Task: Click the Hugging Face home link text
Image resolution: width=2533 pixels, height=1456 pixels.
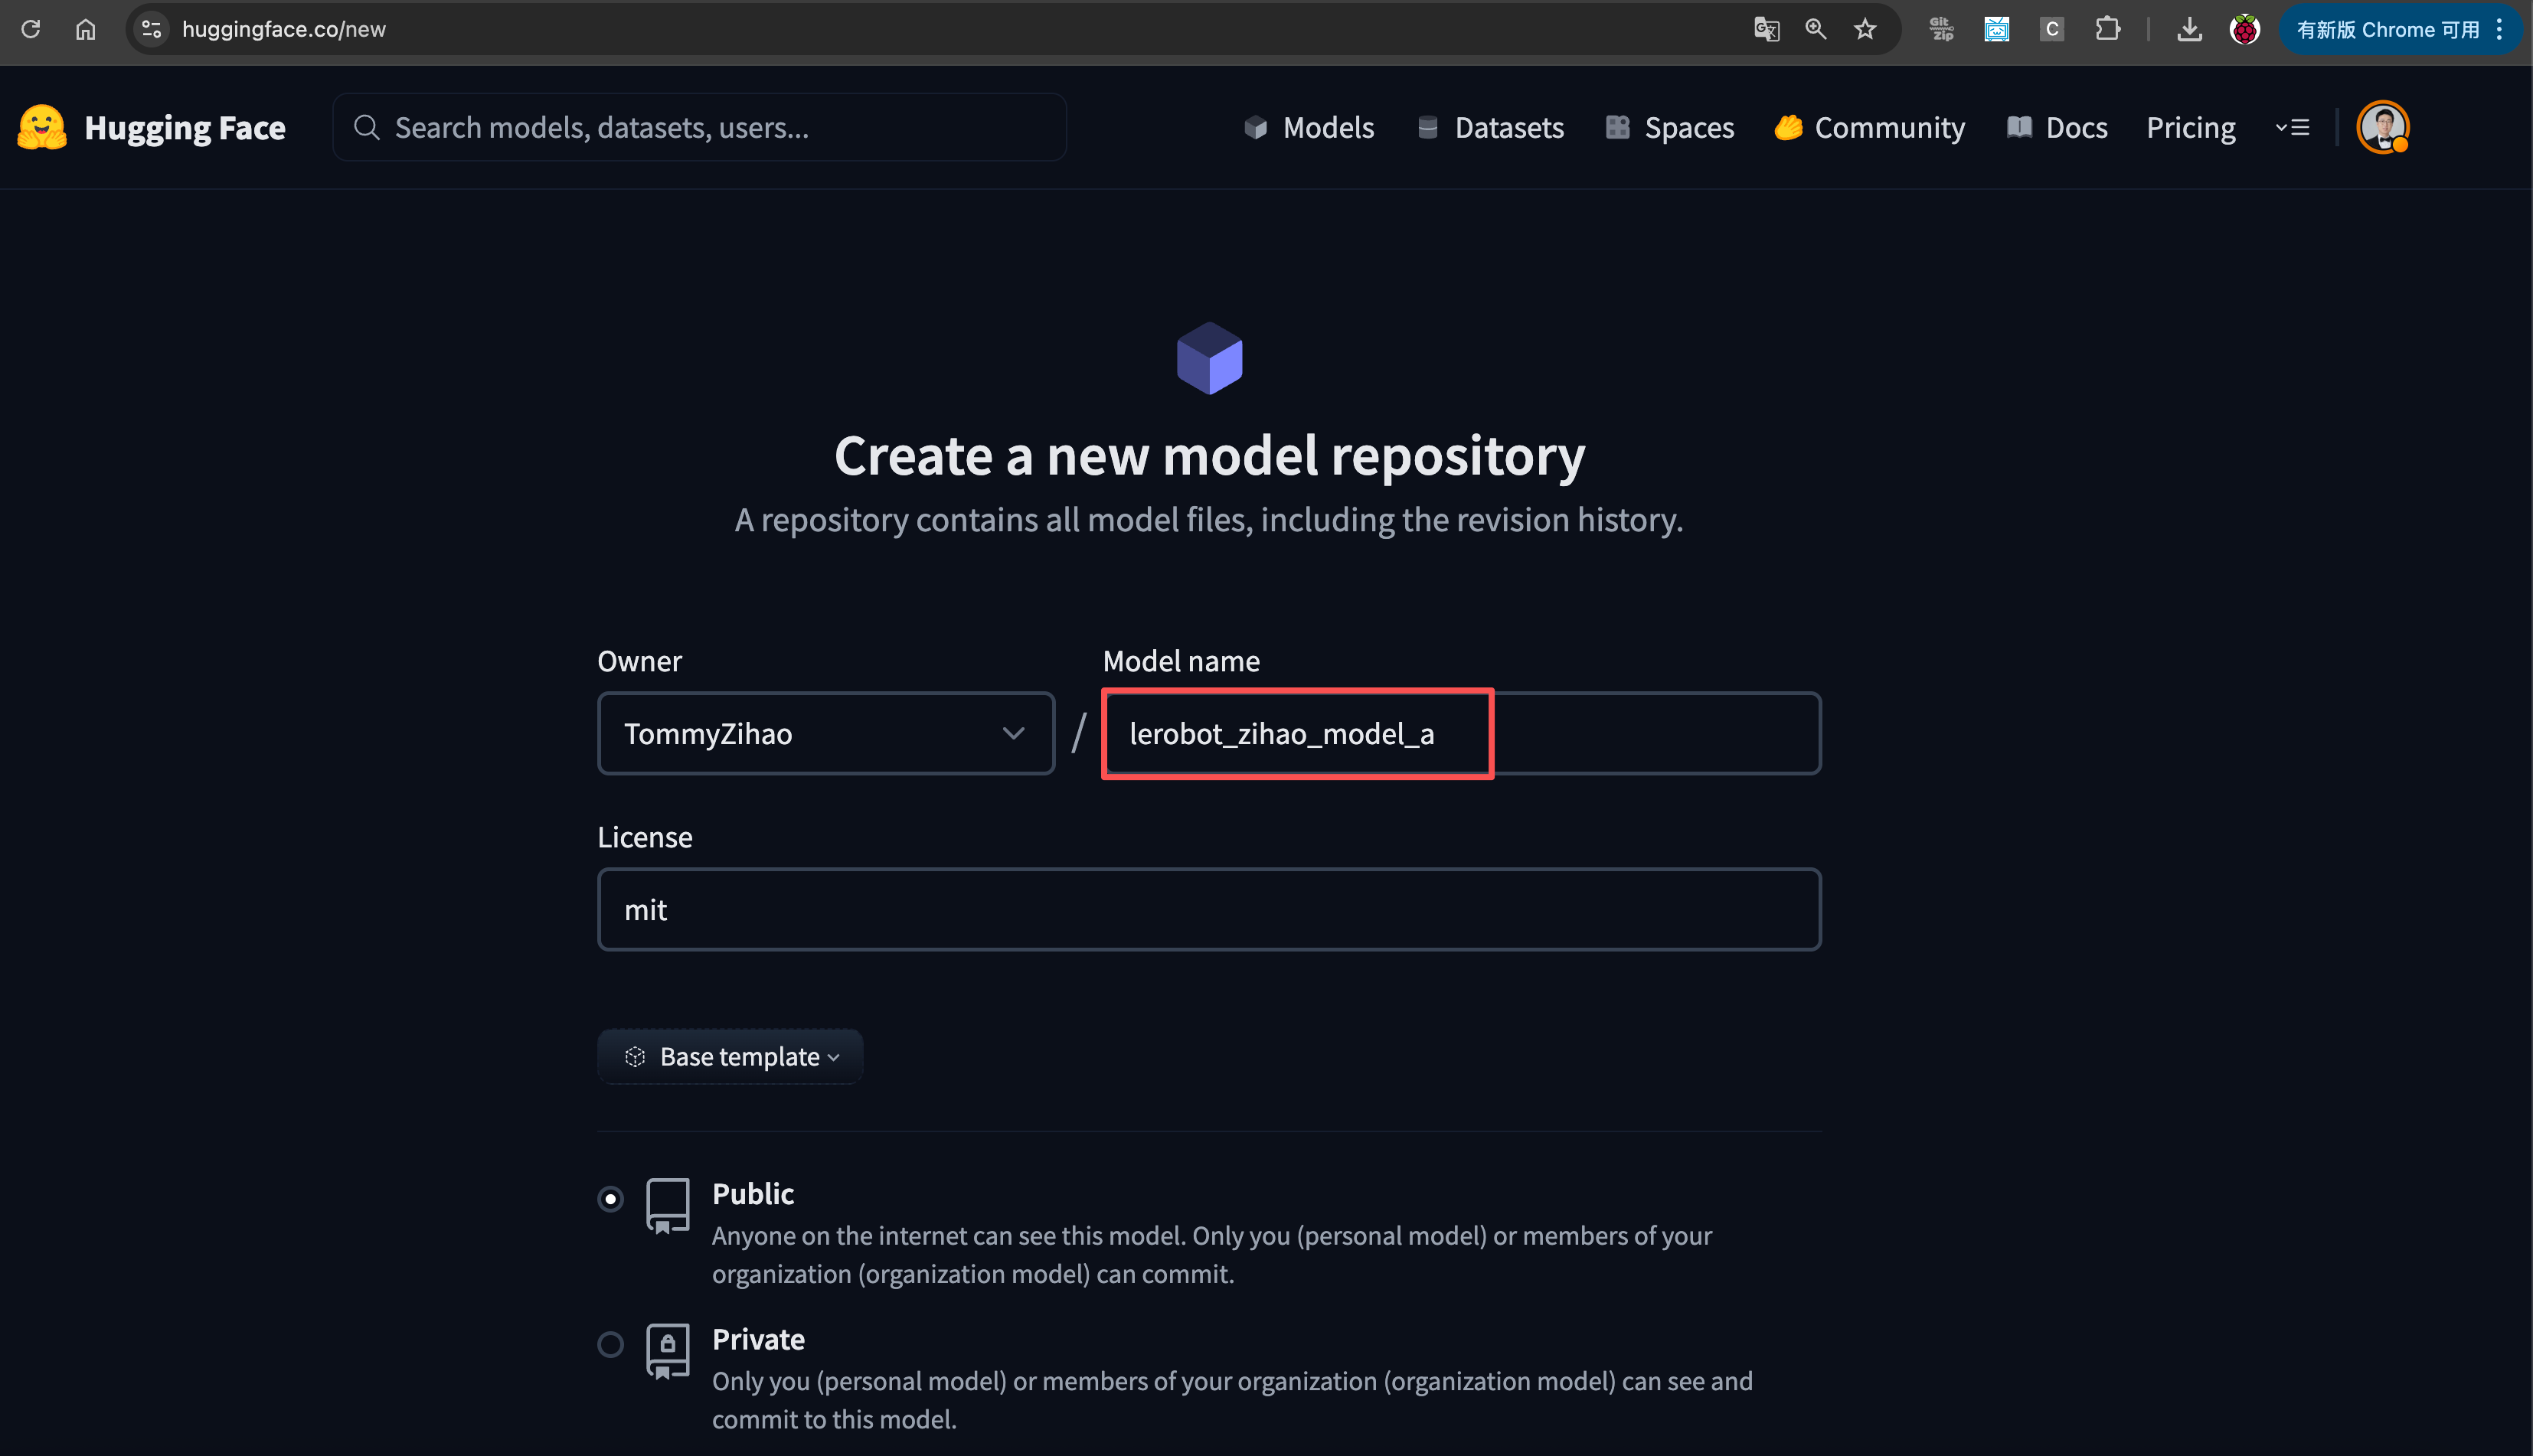Action: click(x=185, y=127)
